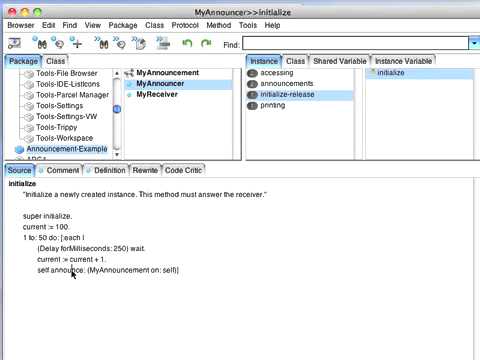Click the first toolbar icon, open new browser
The image size is (480, 360).
click(14, 43)
